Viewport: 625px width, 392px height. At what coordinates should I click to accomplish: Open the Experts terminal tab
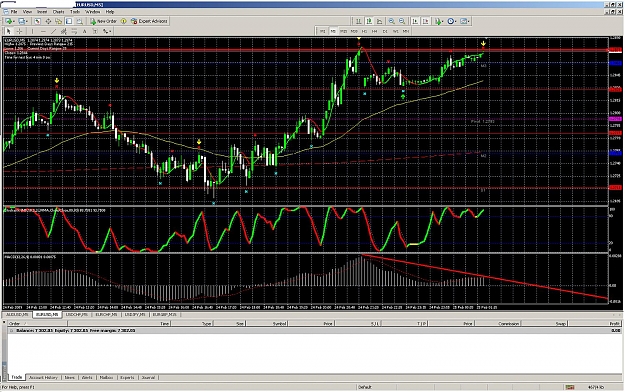click(127, 377)
